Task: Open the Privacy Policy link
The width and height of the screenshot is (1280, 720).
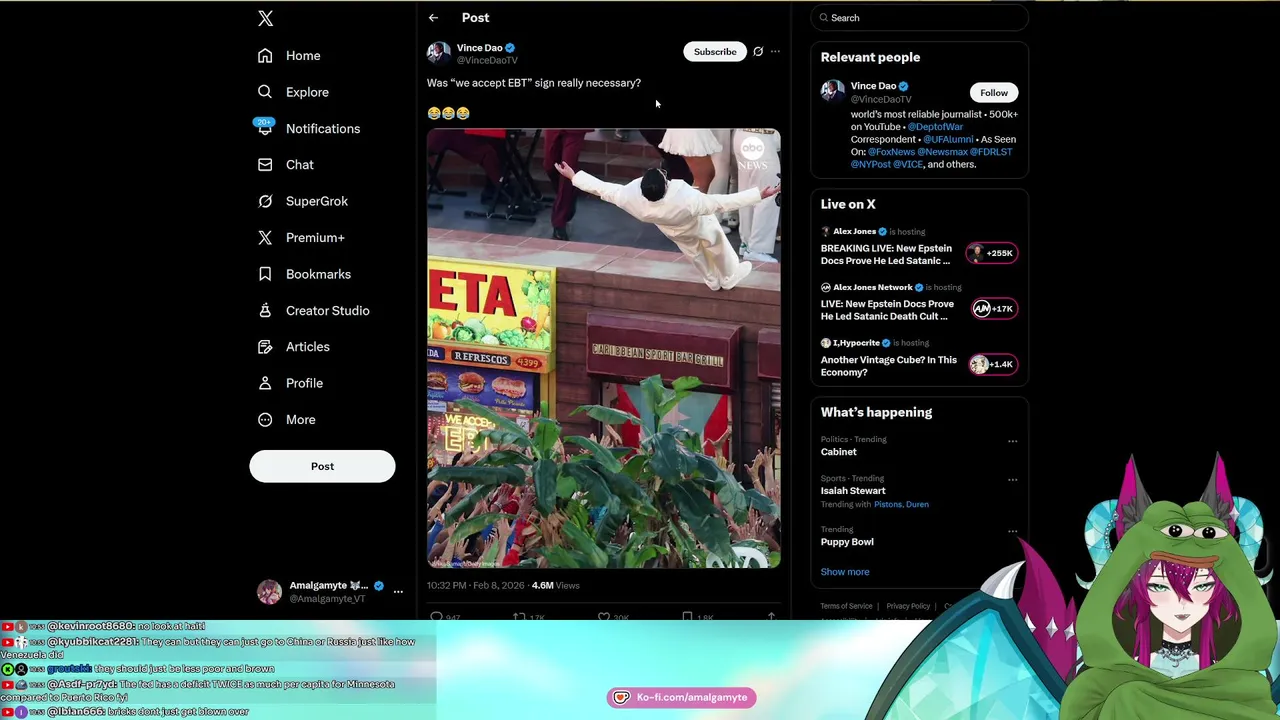Action: (908, 606)
